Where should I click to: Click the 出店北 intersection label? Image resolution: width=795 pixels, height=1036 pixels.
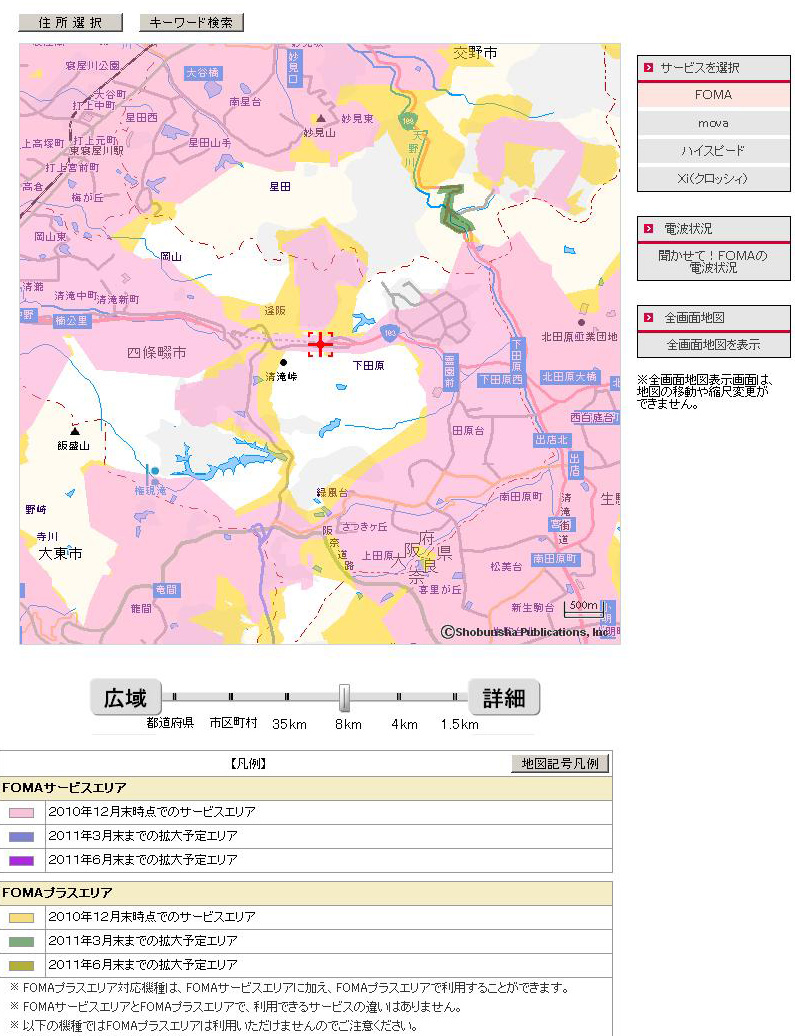pos(552,440)
